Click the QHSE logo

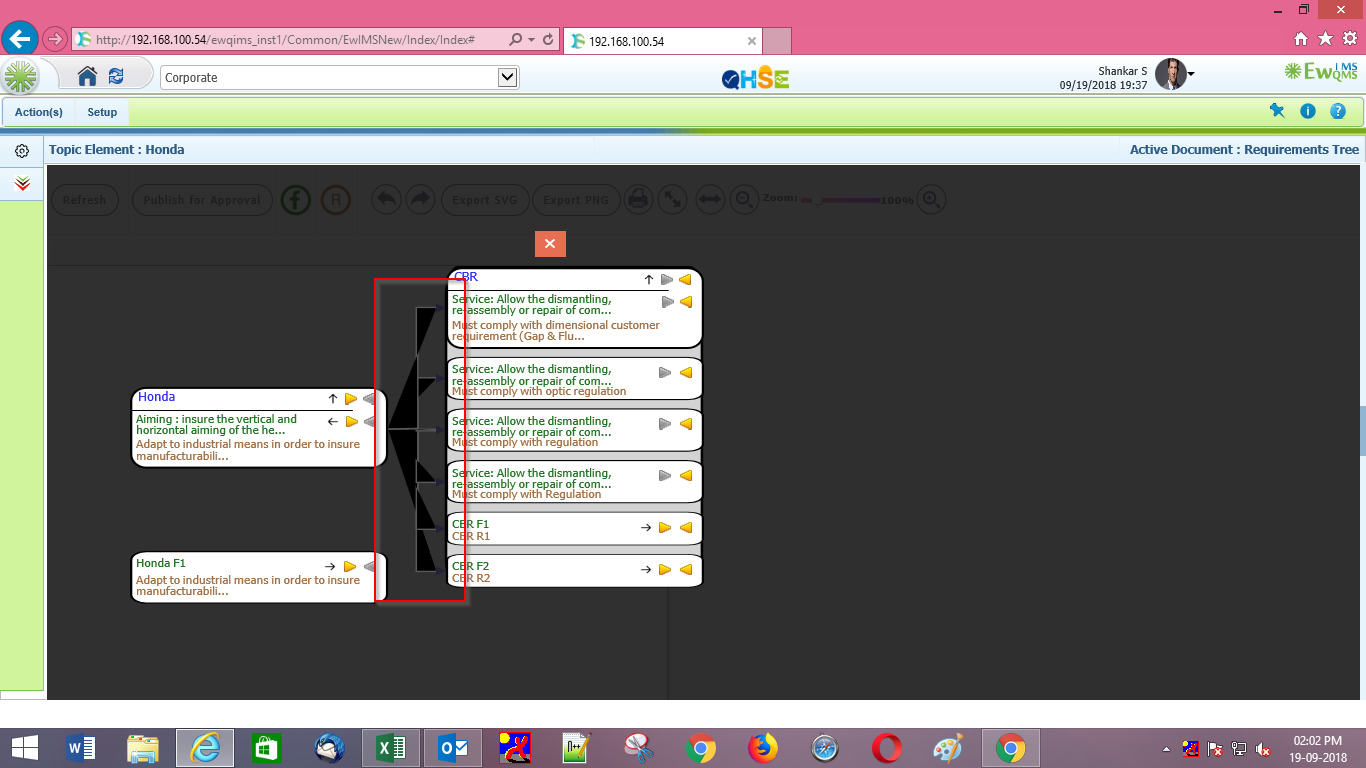(x=755, y=78)
